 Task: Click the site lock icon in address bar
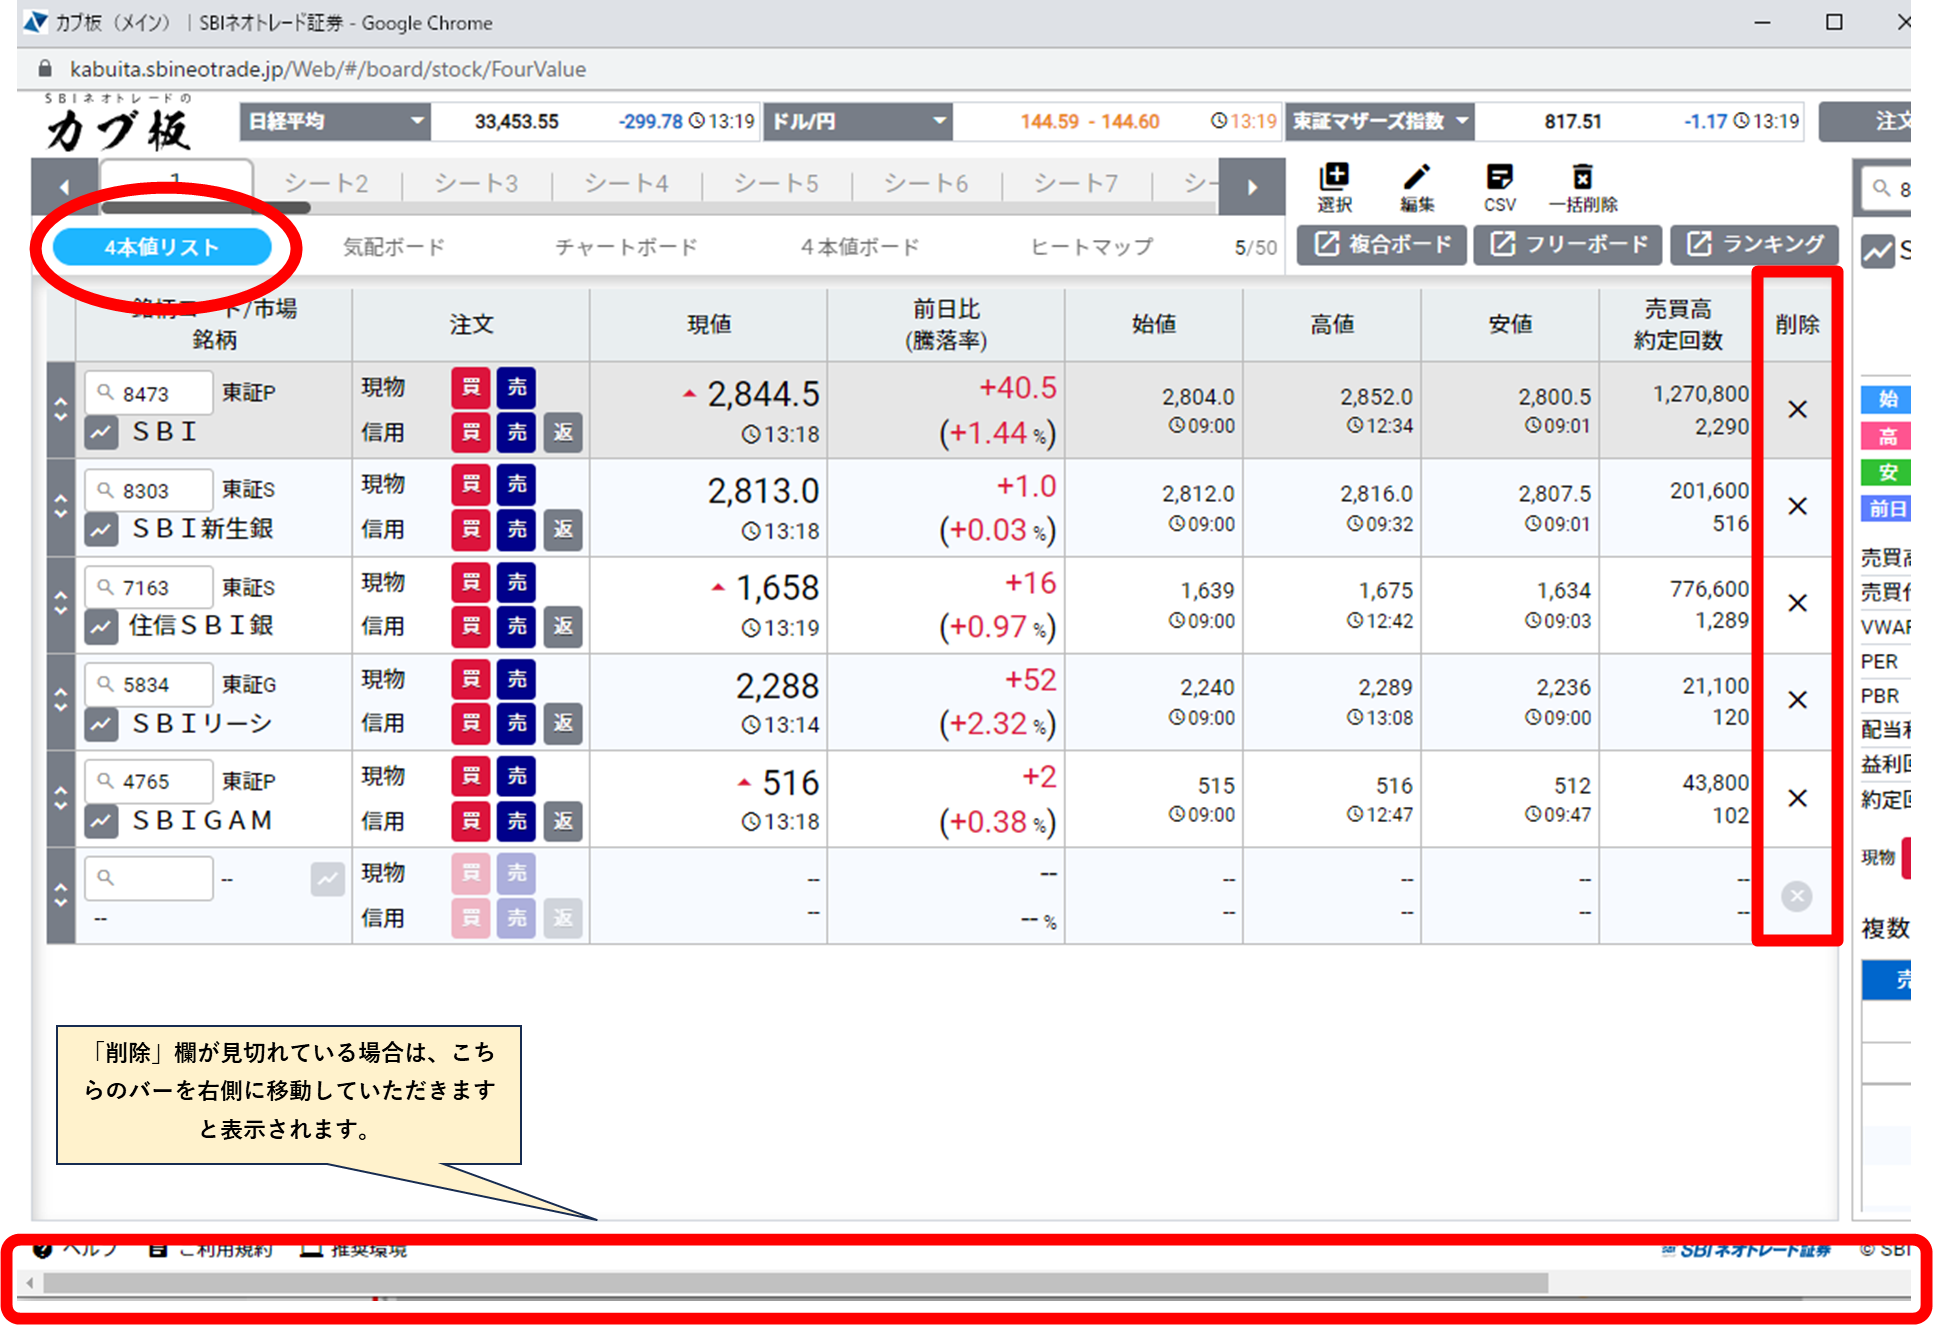click(x=44, y=69)
